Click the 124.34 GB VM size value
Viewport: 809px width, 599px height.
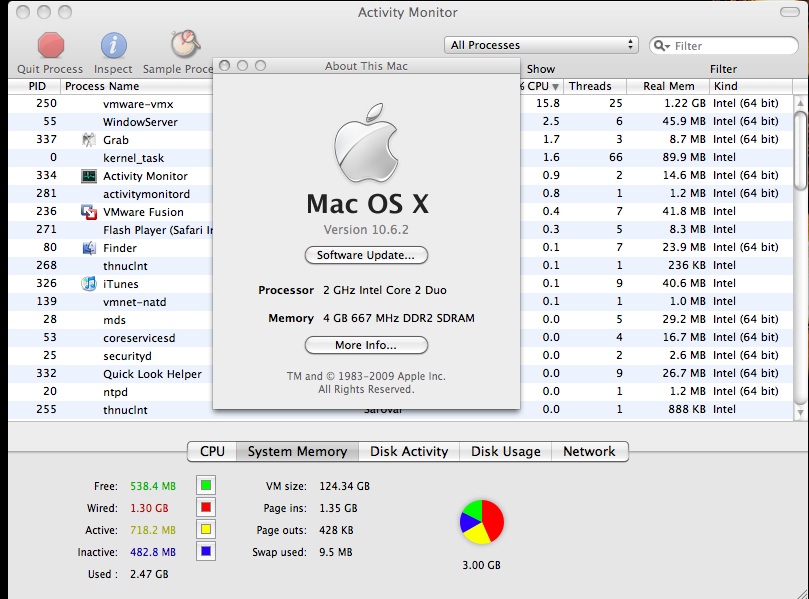tap(344, 486)
